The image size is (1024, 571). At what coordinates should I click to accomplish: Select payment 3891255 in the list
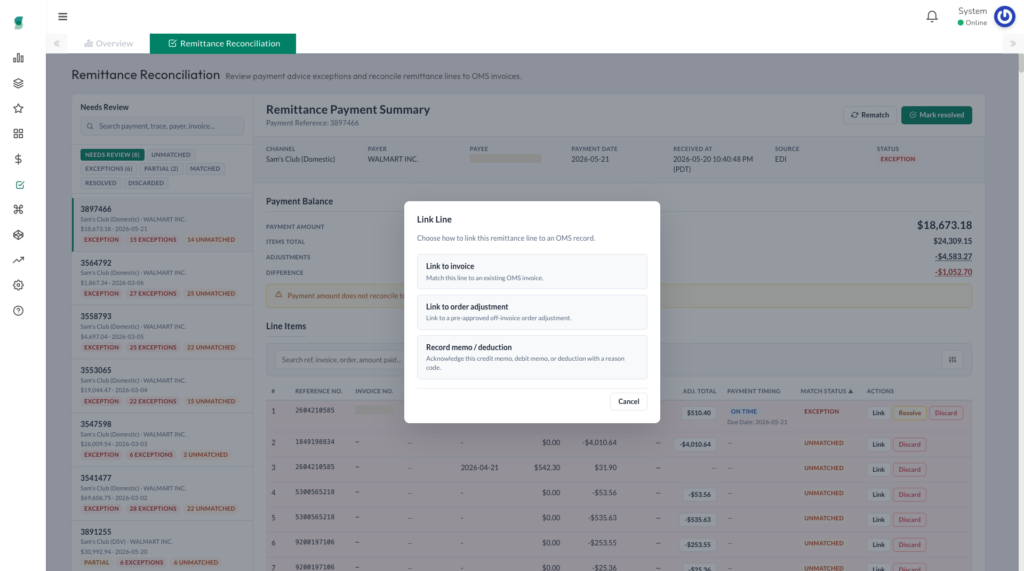click(163, 547)
